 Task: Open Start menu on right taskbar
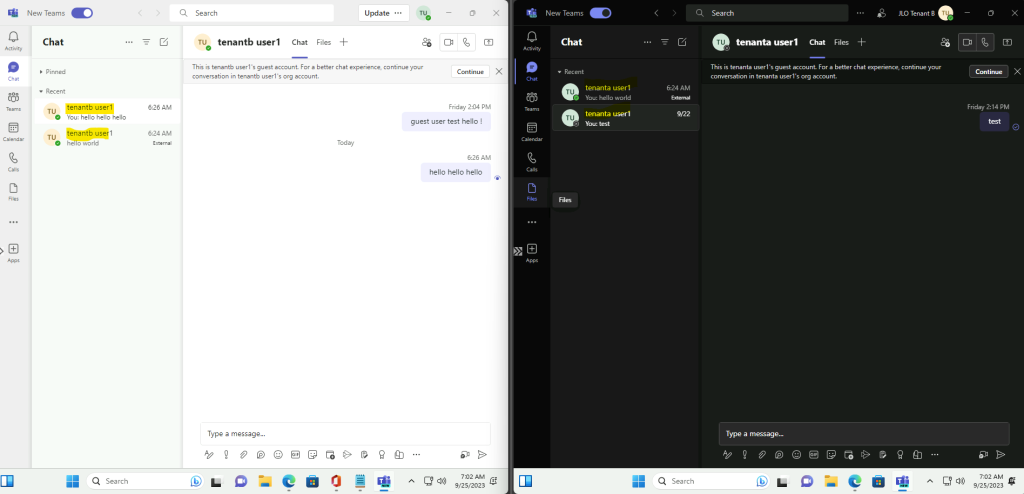coord(638,481)
